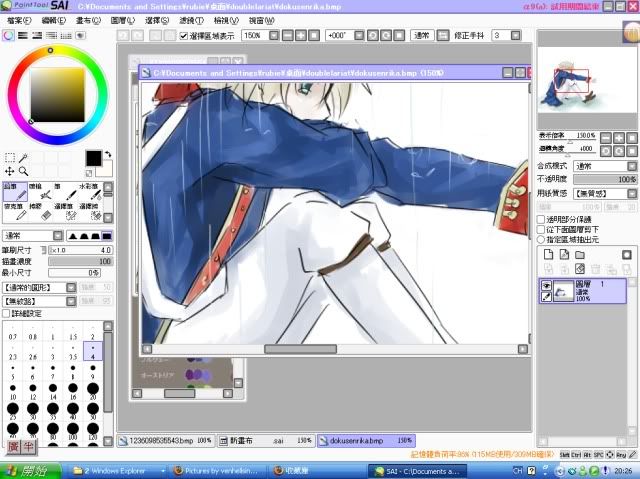Viewport: 640px width, 479px height.
Task: Zoom in using toolbar plus button
Action: (x=300, y=35)
